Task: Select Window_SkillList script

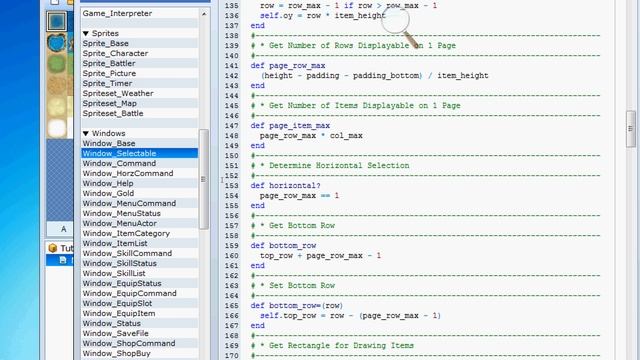Action: 140,273
